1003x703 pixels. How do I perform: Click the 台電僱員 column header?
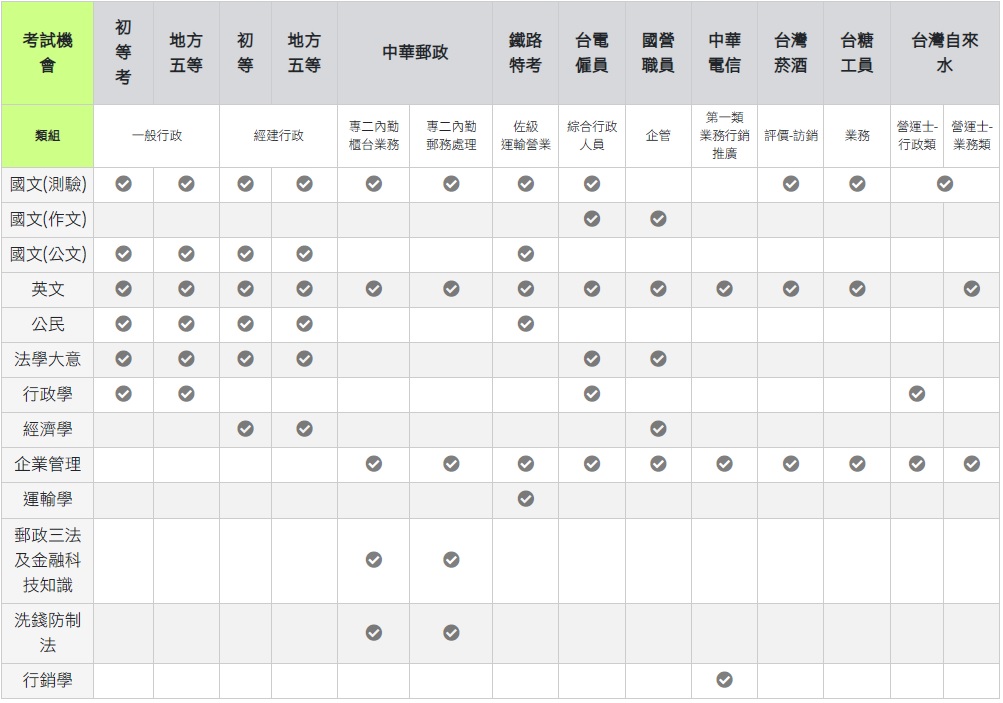[592, 52]
